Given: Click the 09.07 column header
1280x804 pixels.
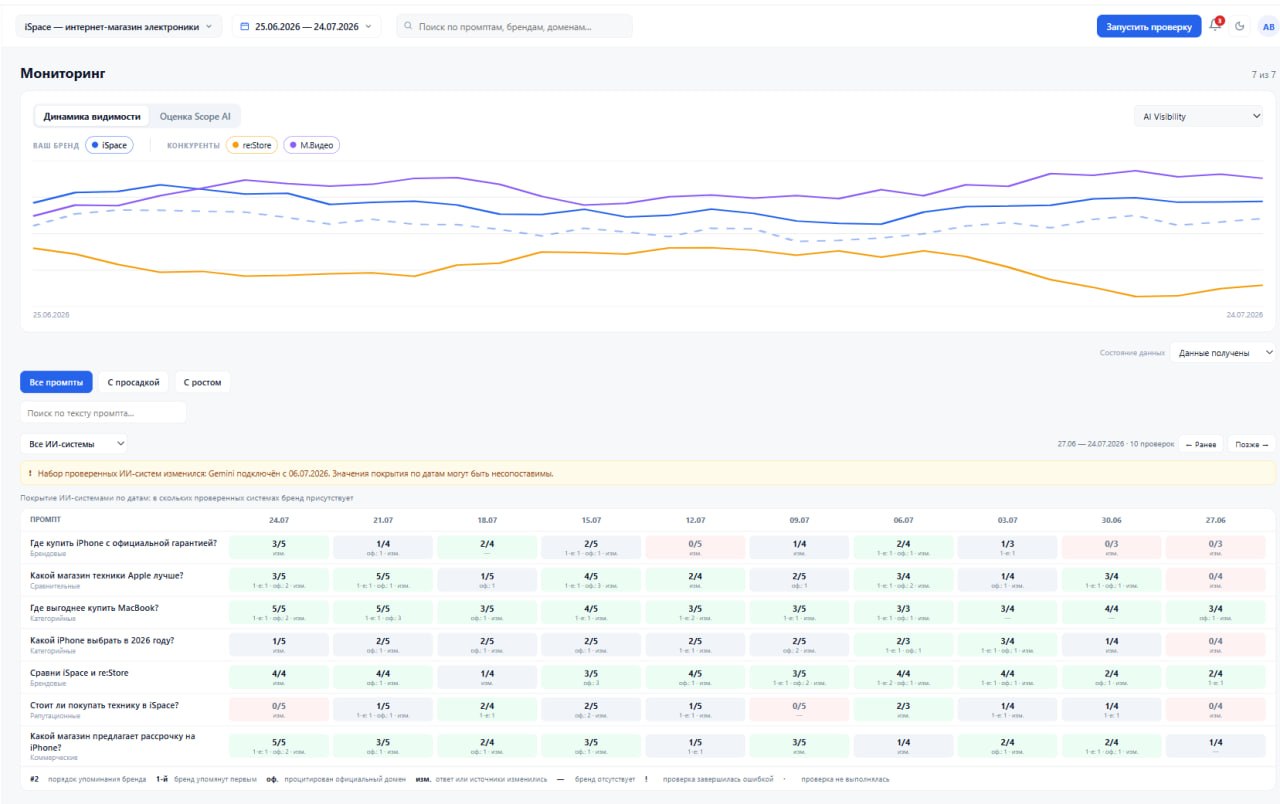Looking at the screenshot, I should click(x=799, y=520).
